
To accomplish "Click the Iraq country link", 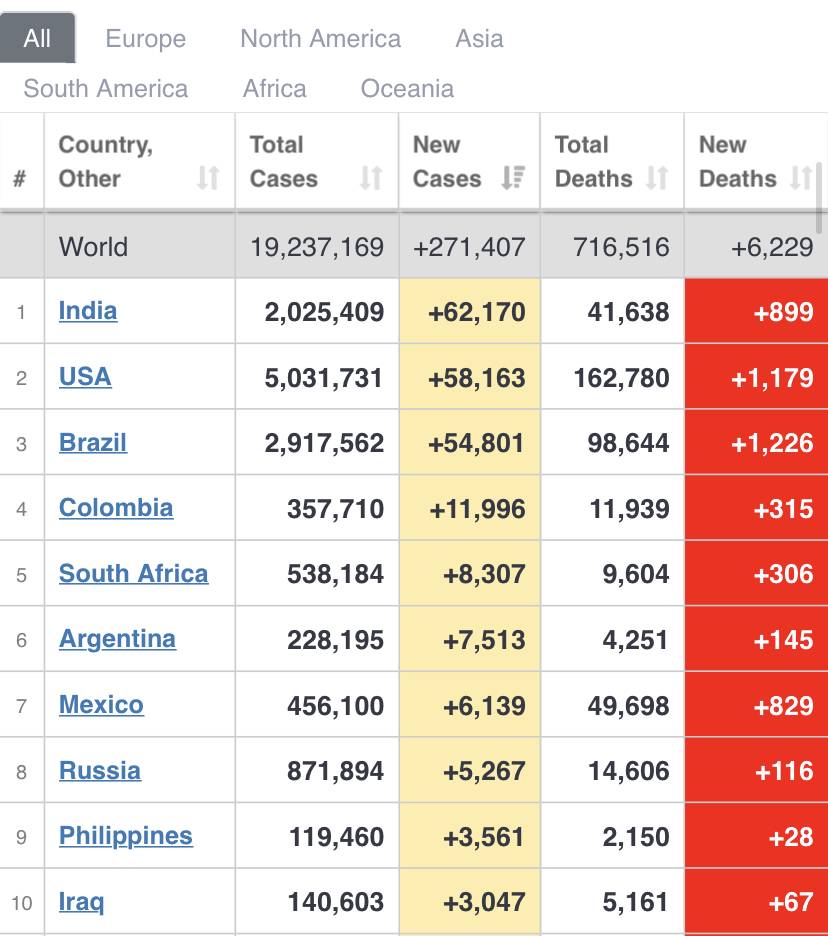I will [x=81, y=902].
